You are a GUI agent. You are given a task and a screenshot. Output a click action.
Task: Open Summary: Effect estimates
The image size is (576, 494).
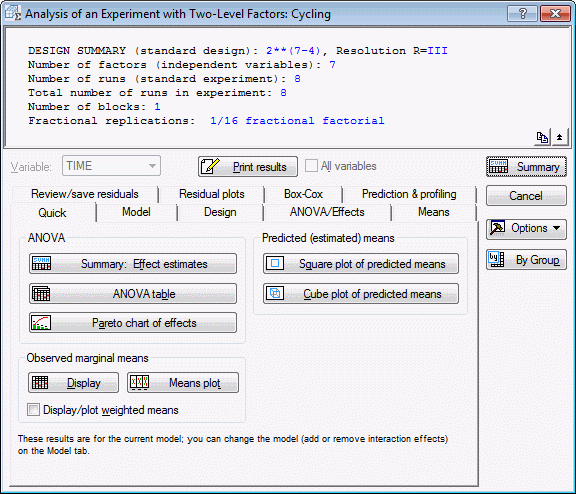click(x=133, y=264)
